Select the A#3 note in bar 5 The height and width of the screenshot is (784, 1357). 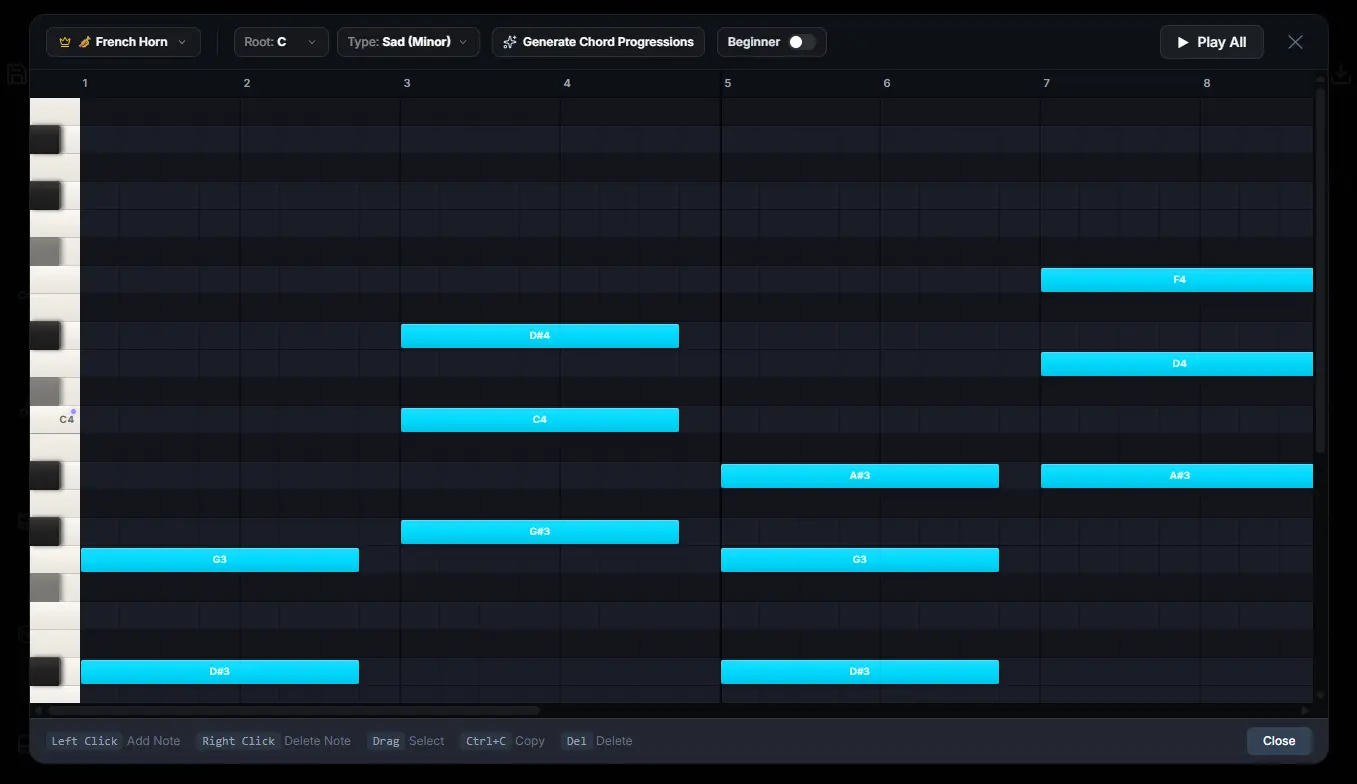click(x=860, y=476)
